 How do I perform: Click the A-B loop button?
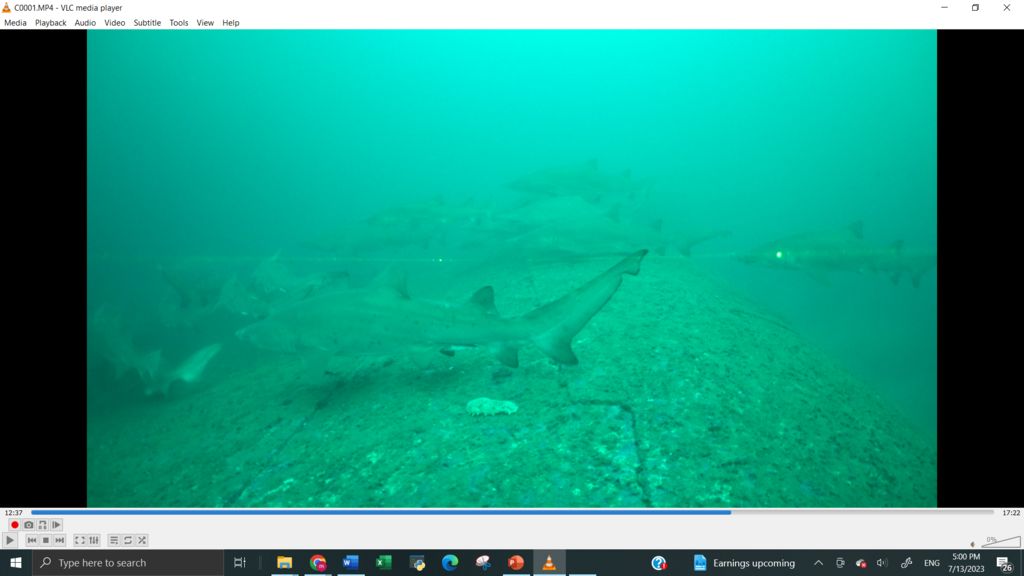point(42,525)
